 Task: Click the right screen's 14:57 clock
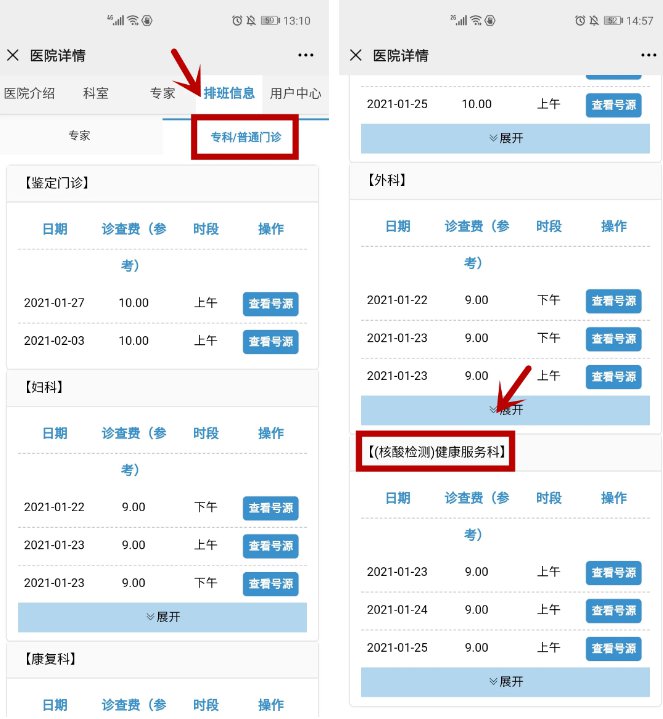click(640, 21)
